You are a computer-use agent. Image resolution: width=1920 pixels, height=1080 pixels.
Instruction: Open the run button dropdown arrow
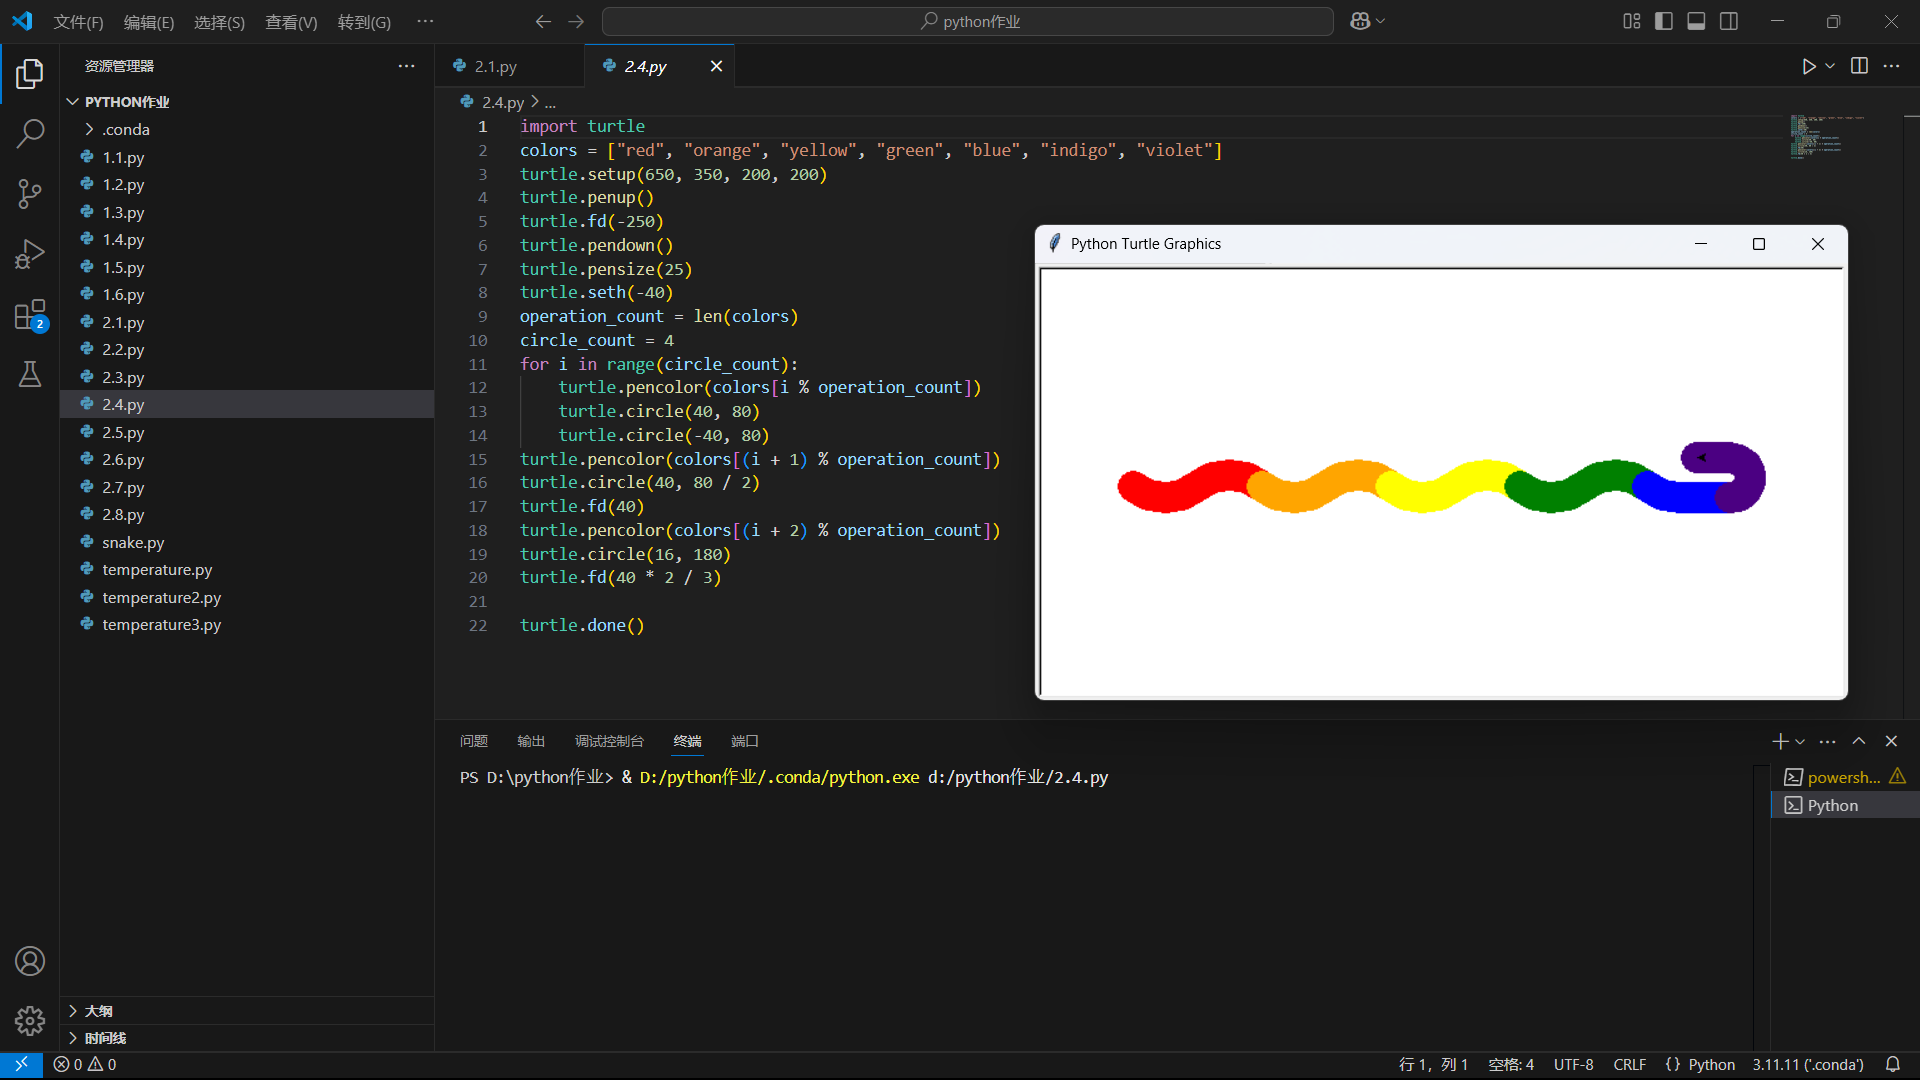[x=1830, y=66]
